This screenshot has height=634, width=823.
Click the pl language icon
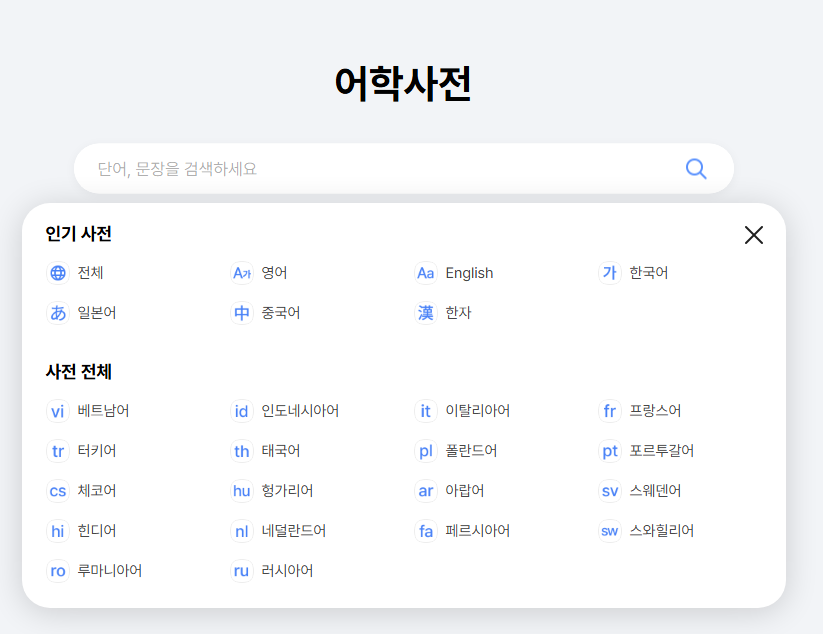[426, 451]
